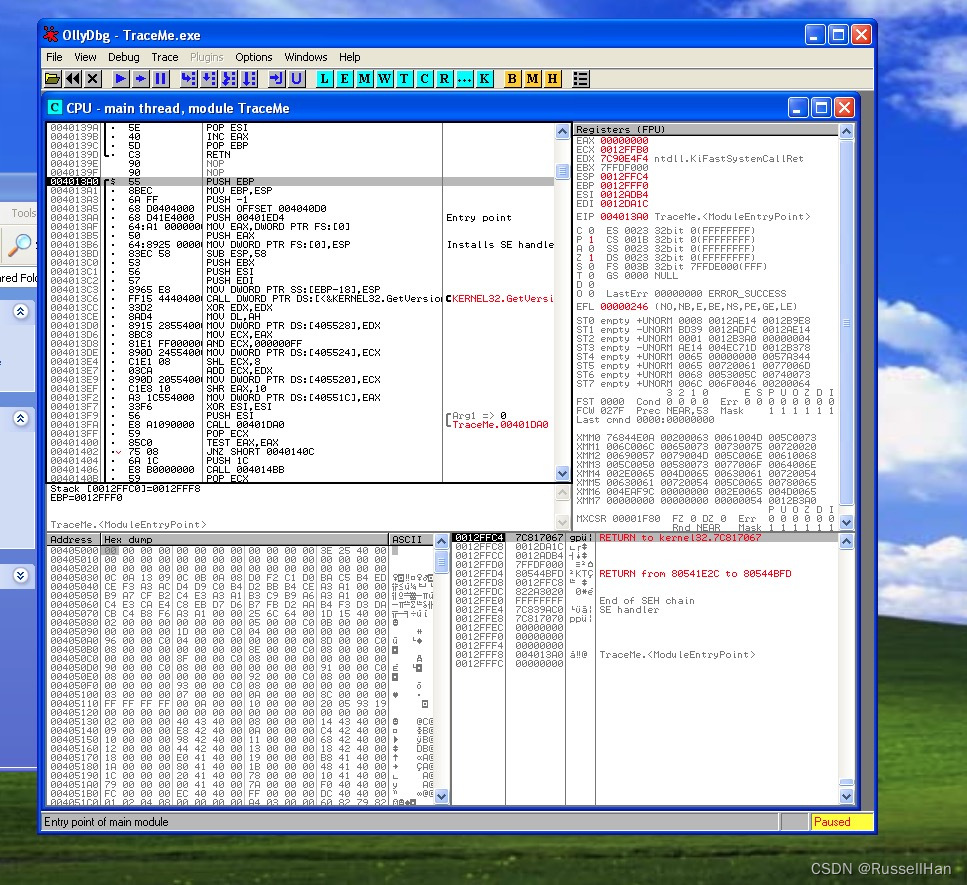This screenshot has width=967, height=885.
Task: Open the Help menu
Action: click(349, 57)
